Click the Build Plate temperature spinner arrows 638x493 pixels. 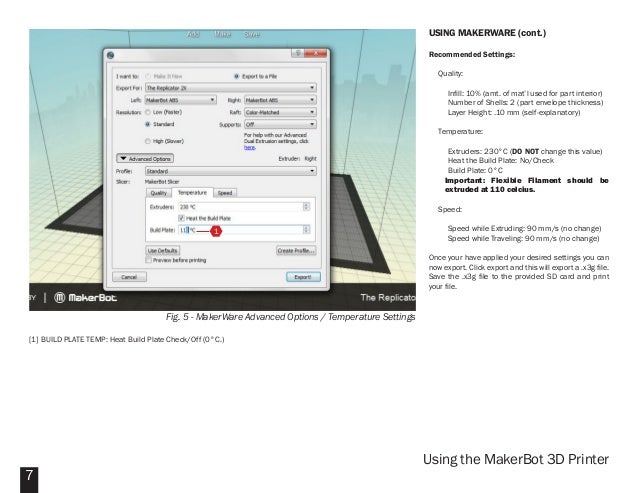click(306, 230)
